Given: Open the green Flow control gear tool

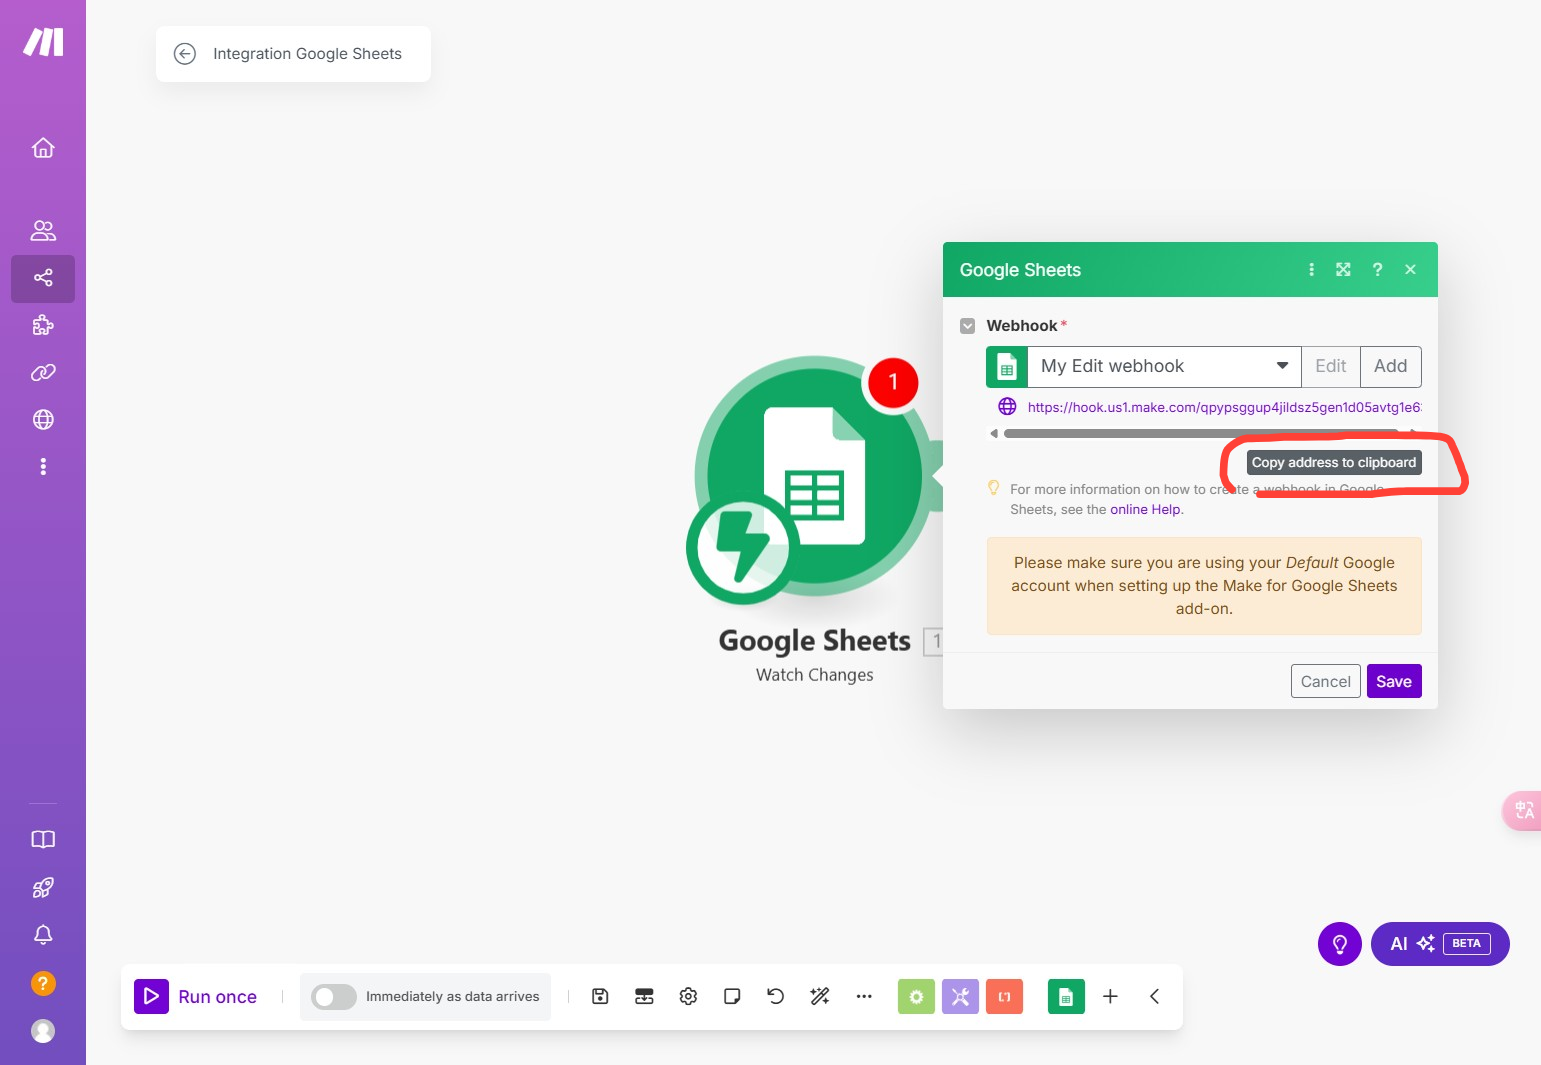Looking at the screenshot, I should (x=916, y=996).
